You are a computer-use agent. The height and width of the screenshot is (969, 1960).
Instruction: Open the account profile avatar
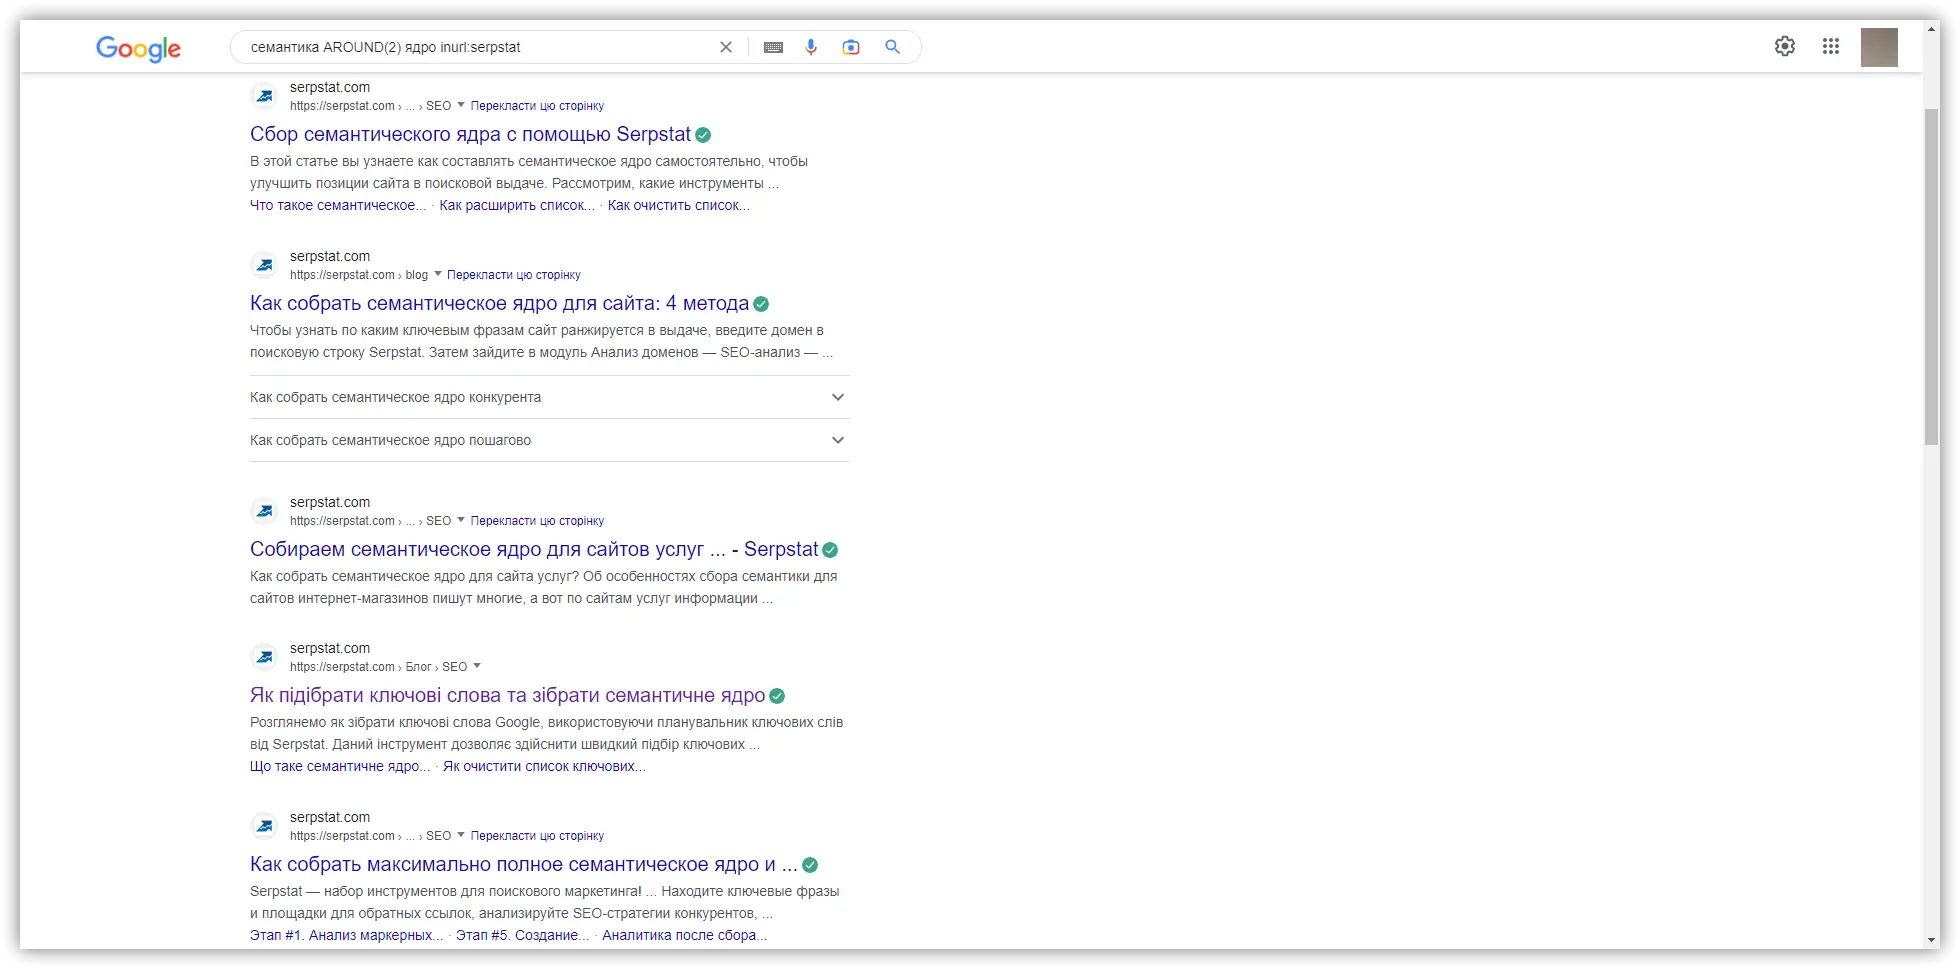click(1879, 47)
